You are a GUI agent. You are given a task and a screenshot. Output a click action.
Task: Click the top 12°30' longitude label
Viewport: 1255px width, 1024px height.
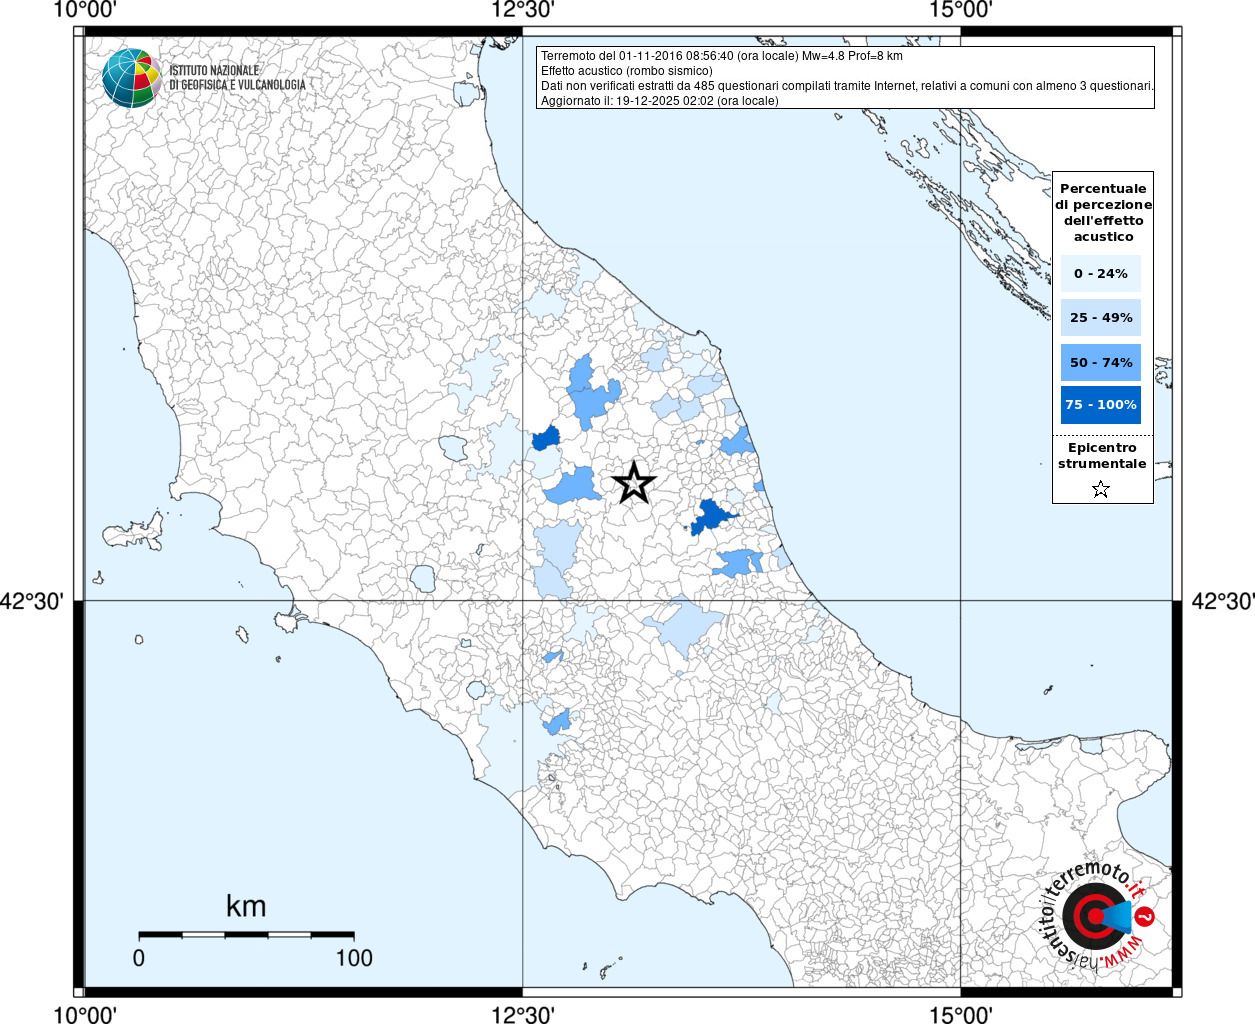(523, 10)
